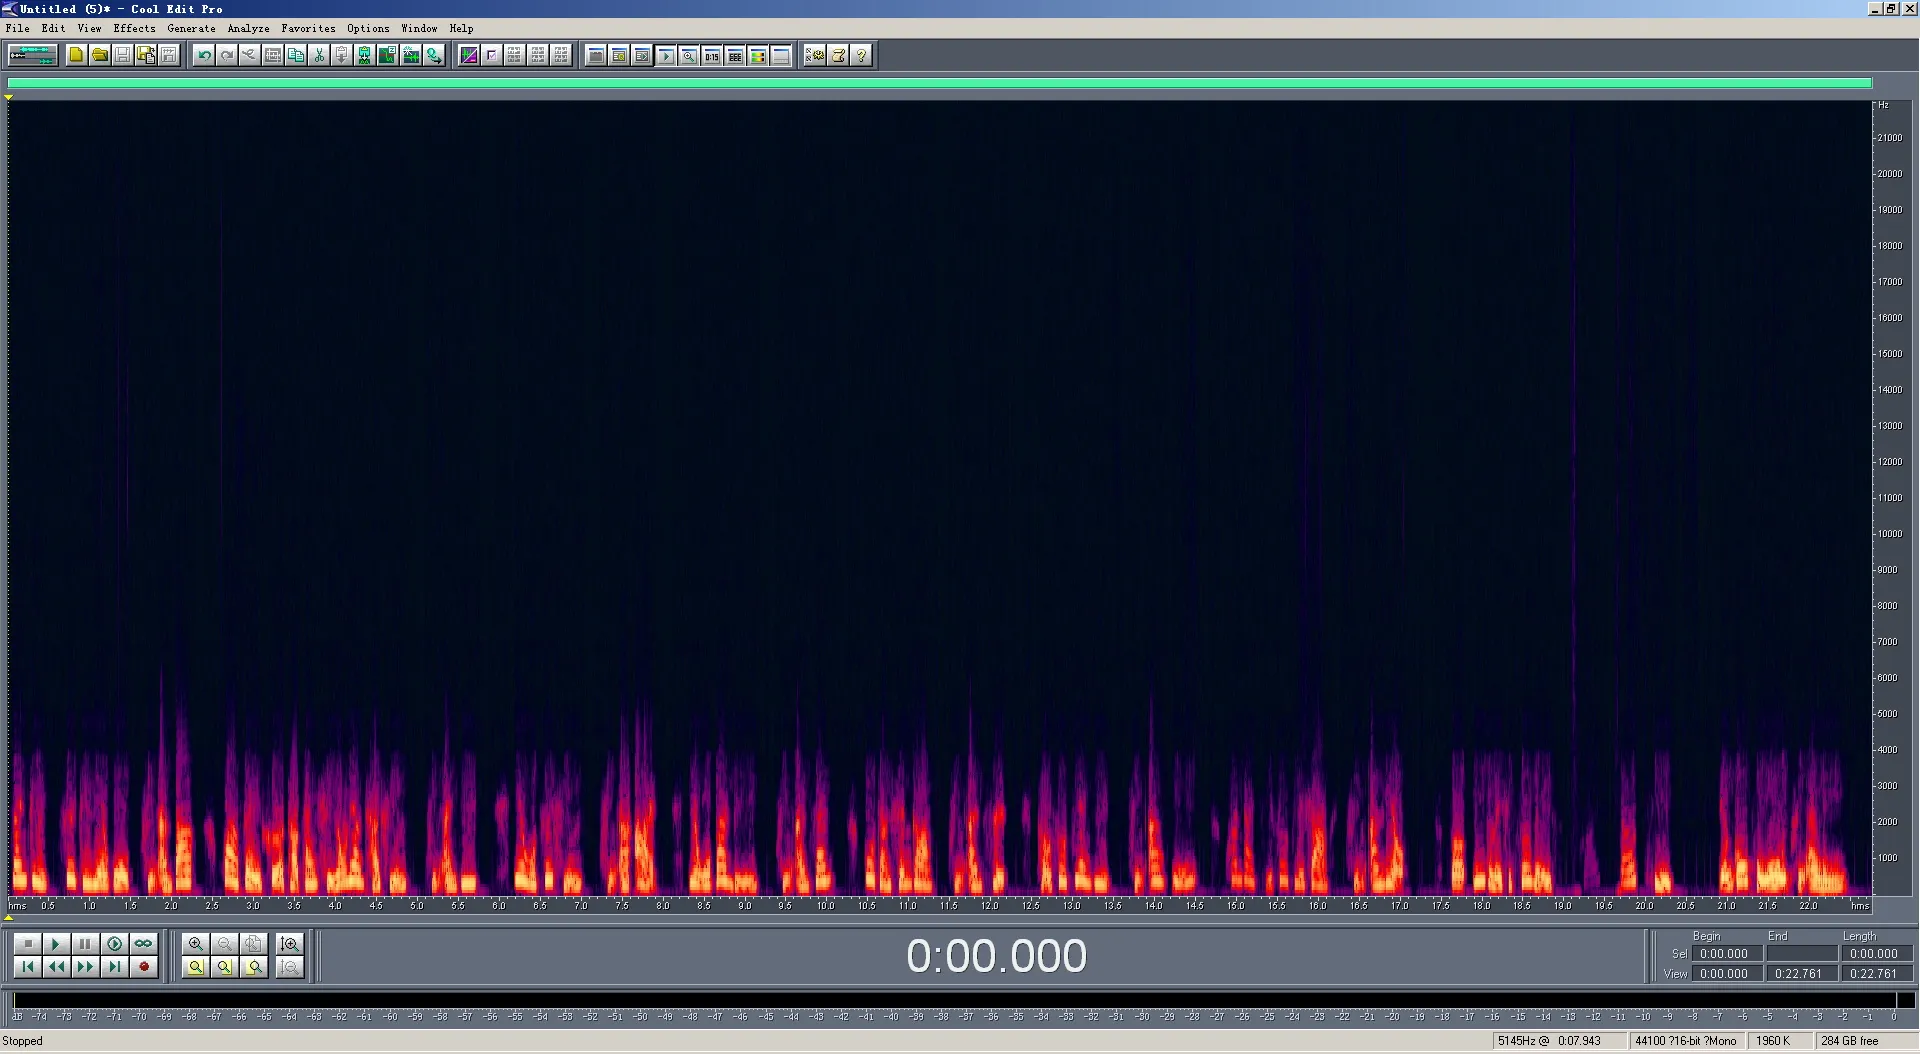Click the View Begin field

(x=1726, y=973)
